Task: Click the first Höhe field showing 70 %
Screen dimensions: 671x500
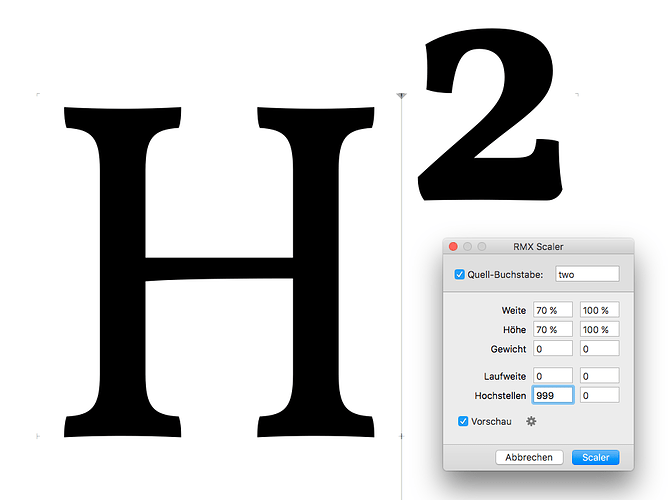Action: click(x=553, y=329)
